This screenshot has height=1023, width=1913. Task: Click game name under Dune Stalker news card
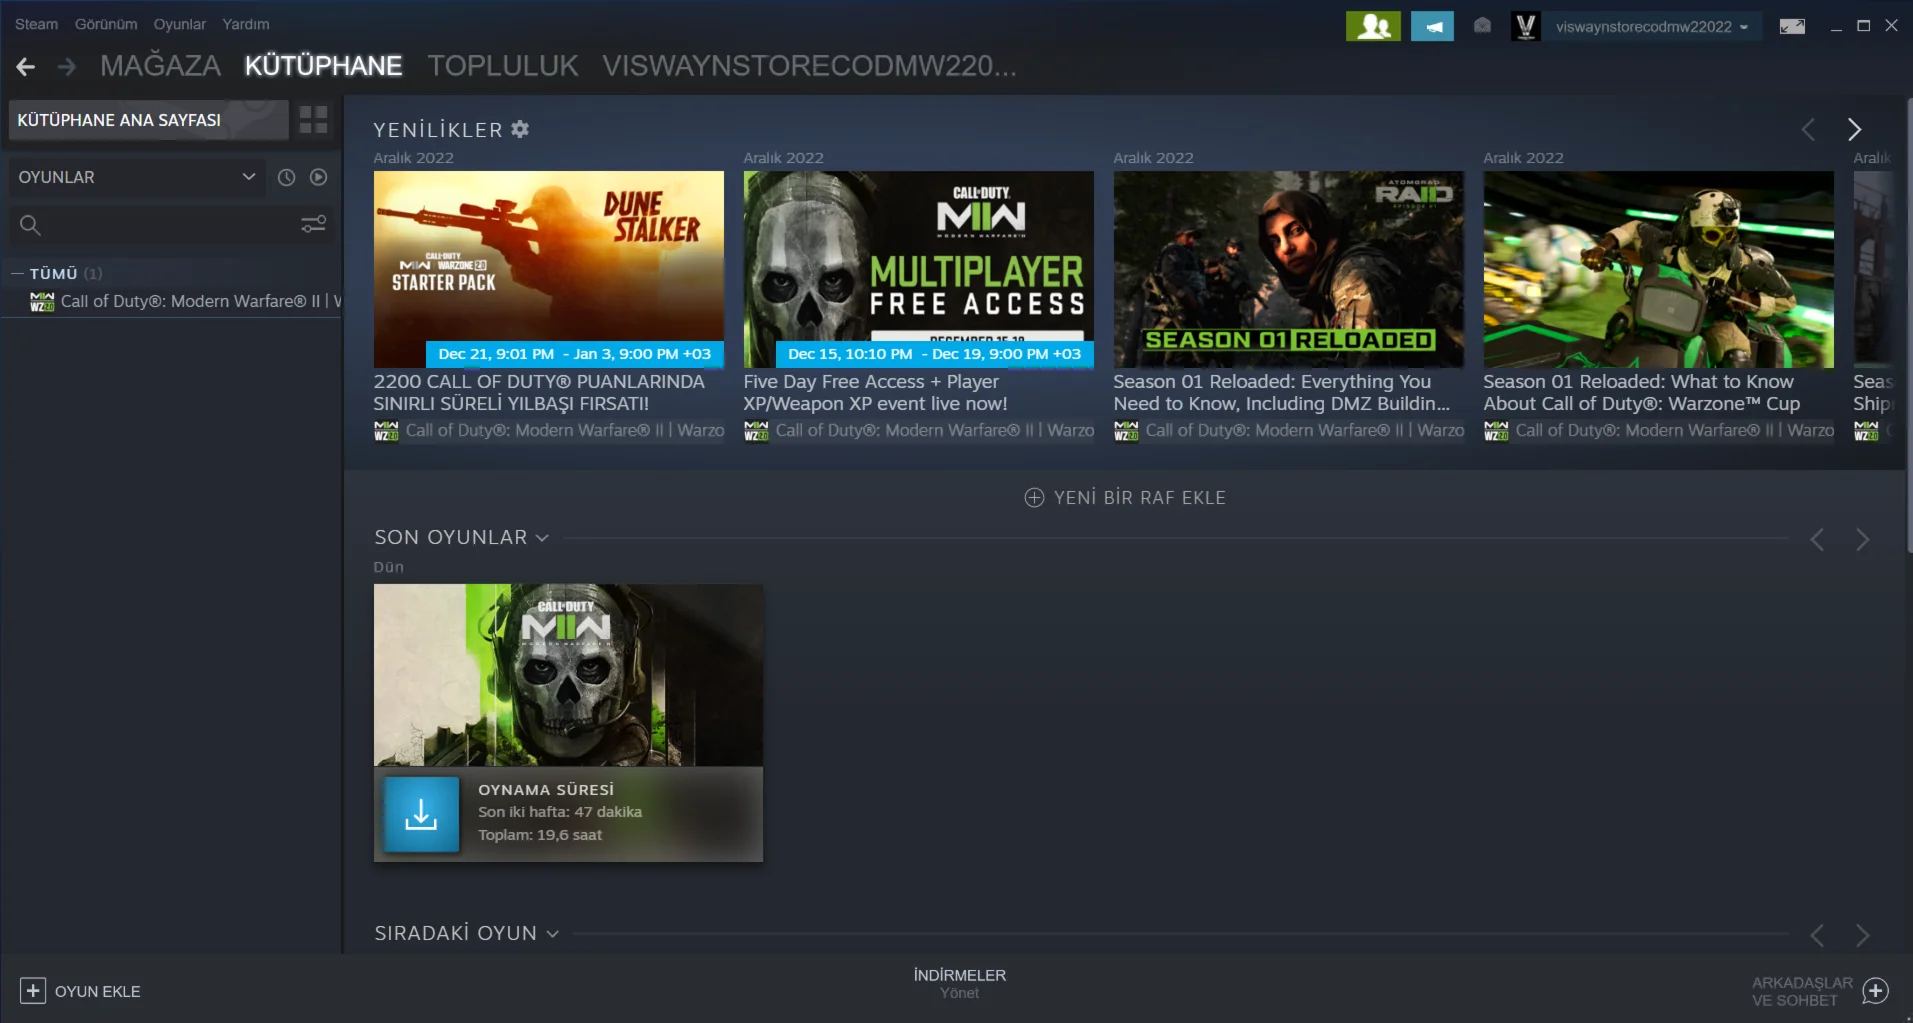pos(565,430)
